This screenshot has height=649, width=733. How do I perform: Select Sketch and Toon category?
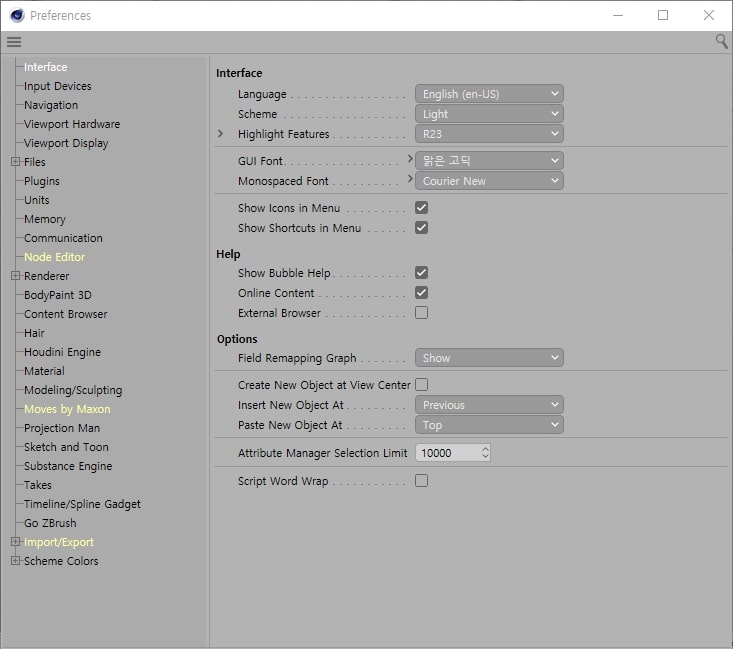pyautogui.click(x=66, y=447)
